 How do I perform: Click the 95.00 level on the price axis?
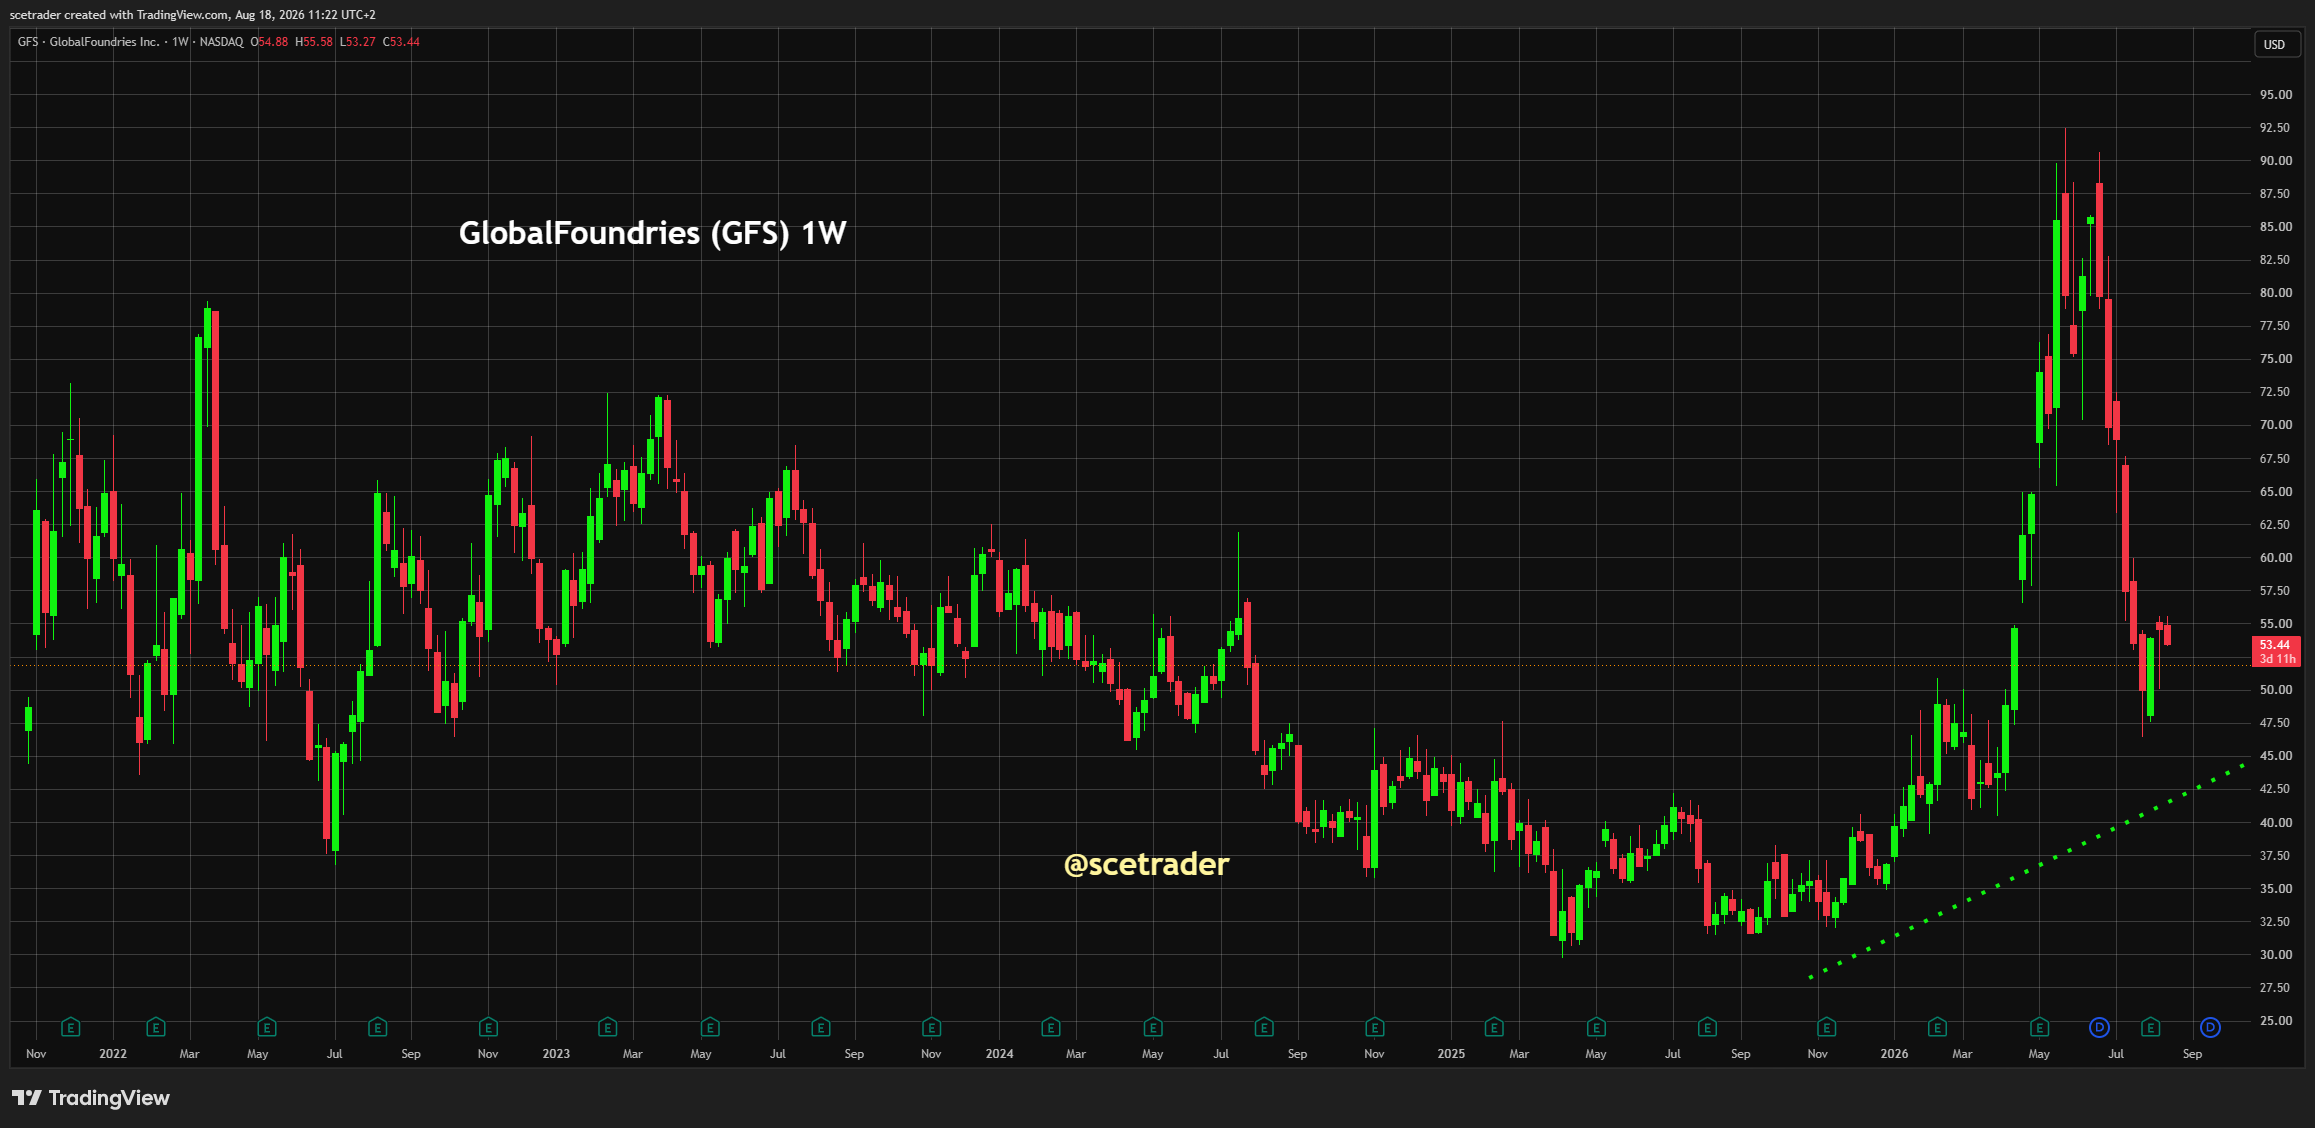pos(2276,95)
